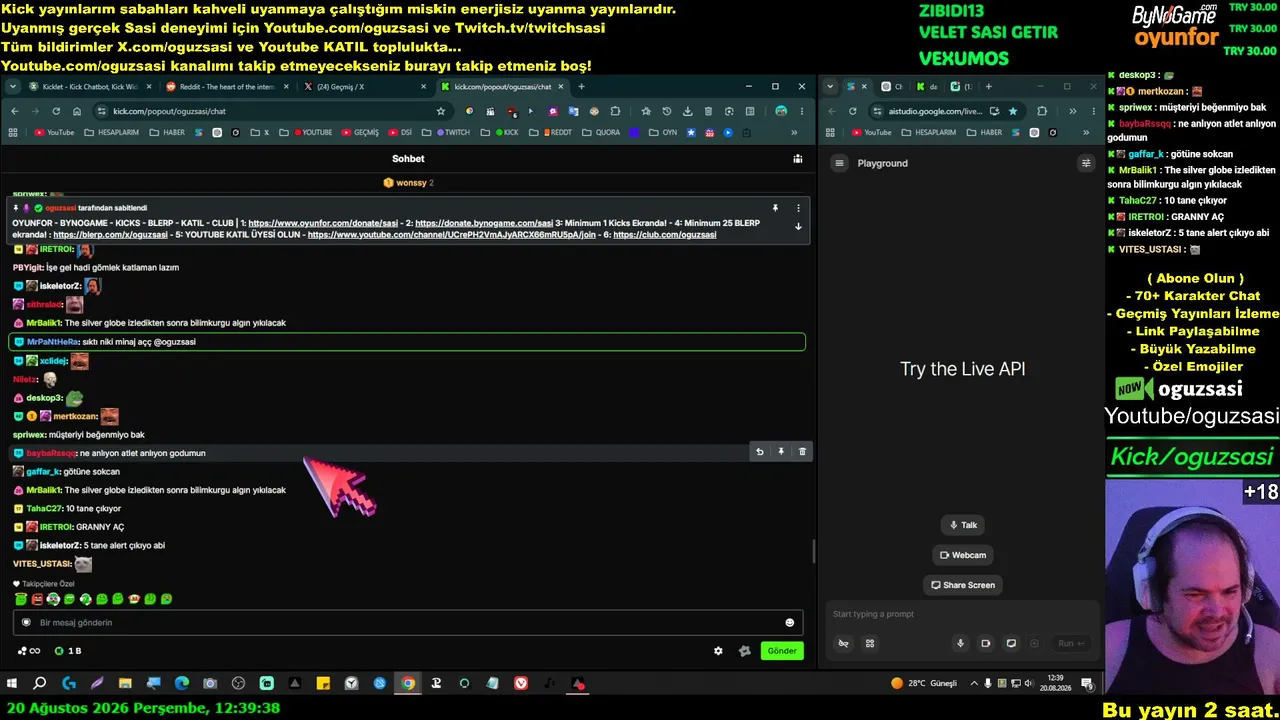This screenshot has height=720, width=1280.
Task: Open the Downloads icon in Kick window toolbar
Action: (x=688, y=111)
